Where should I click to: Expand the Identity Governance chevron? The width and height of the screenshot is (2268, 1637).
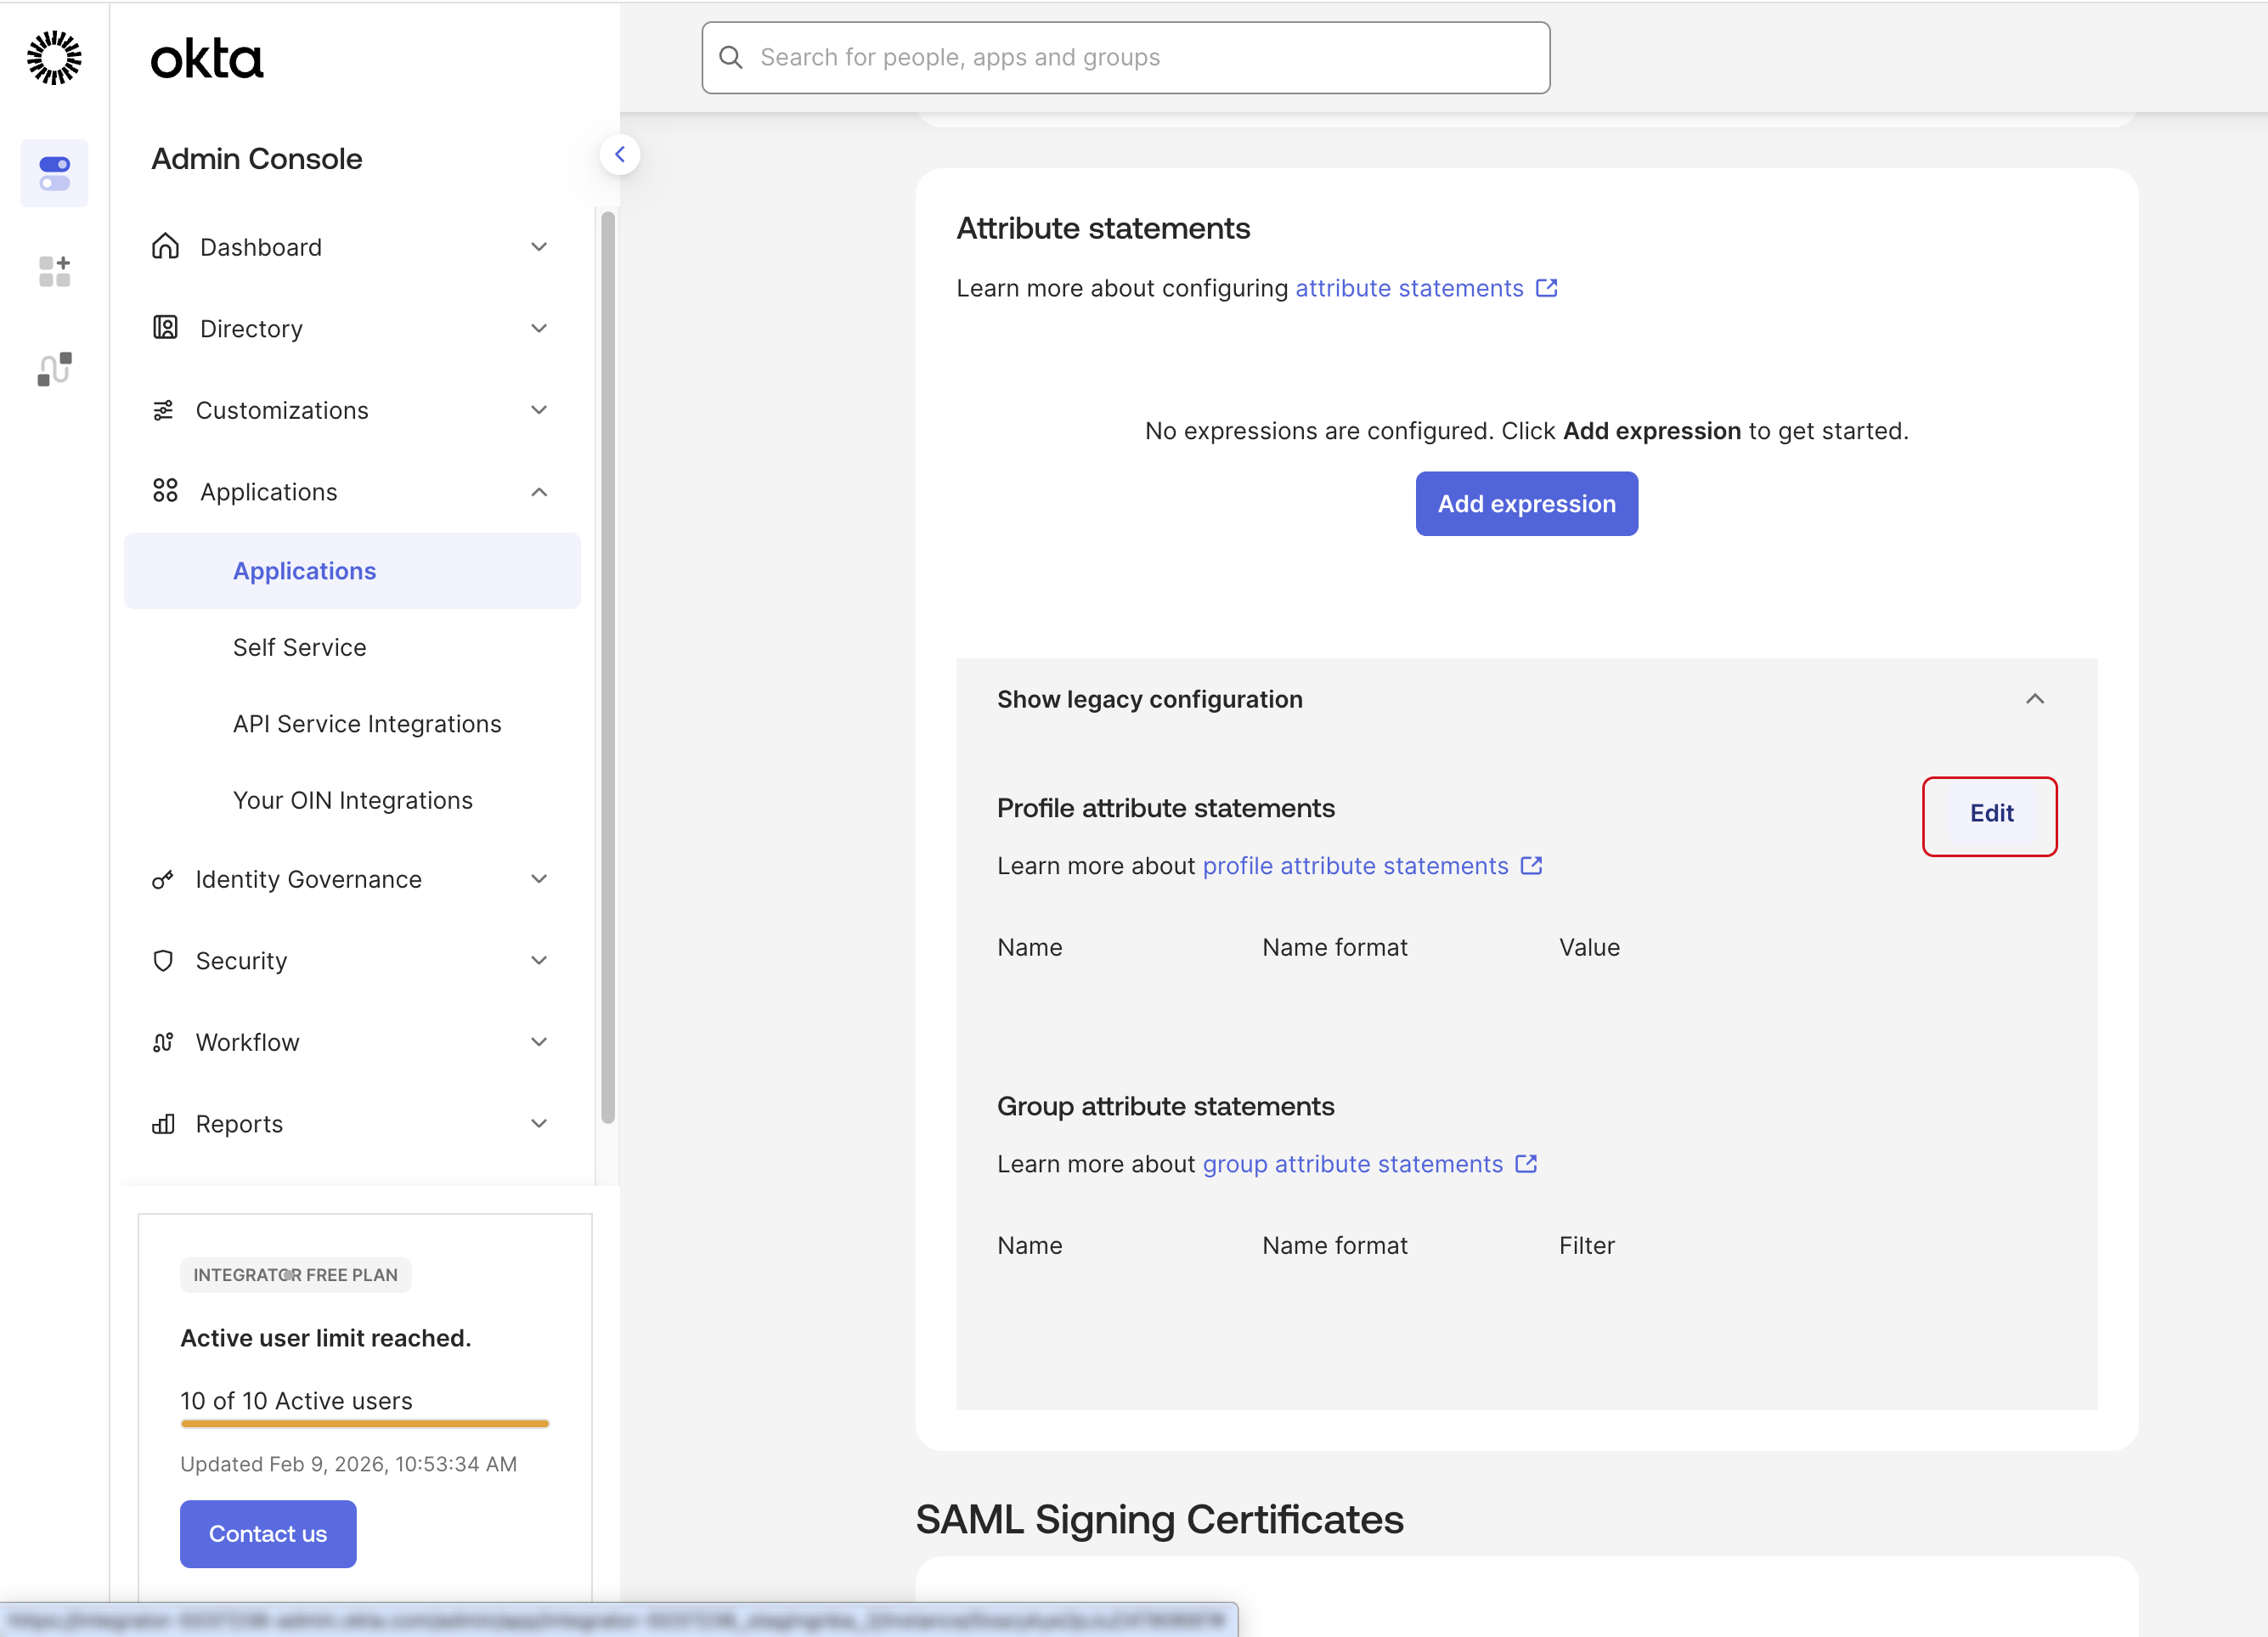(x=539, y=879)
